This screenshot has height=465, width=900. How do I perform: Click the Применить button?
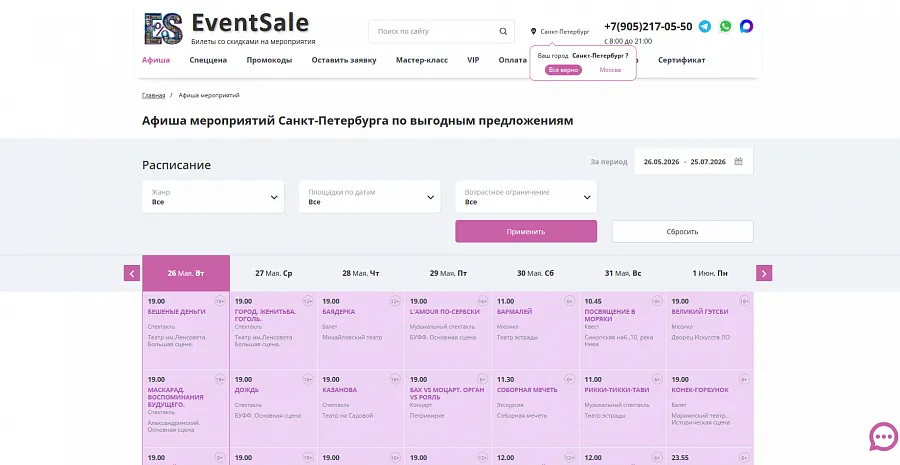(526, 231)
